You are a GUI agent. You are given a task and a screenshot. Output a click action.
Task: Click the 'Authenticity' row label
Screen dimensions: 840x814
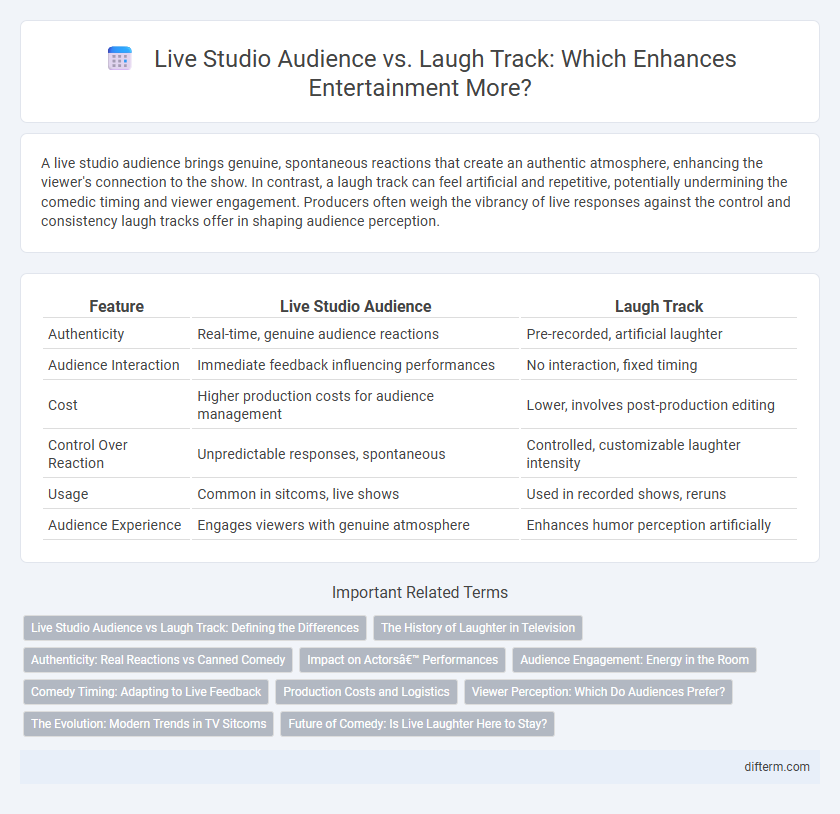click(x=86, y=334)
